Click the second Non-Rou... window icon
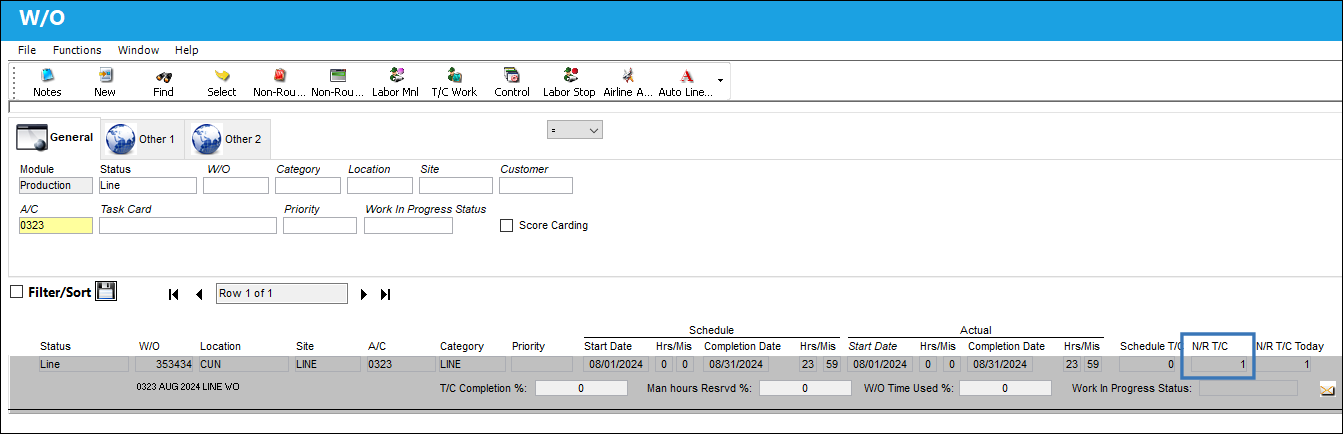 click(x=338, y=75)
